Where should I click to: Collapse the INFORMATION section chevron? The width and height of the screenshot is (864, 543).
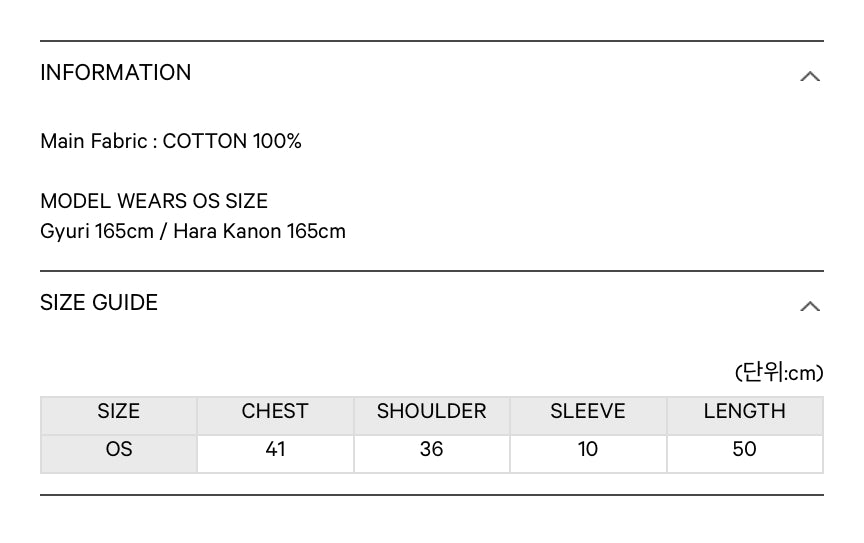click(809, 76)
